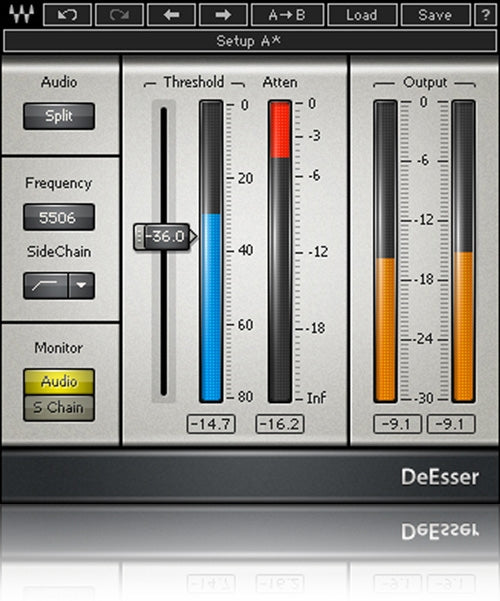Open the Load preset menu
This screenshot has height=601, width=500.
[x=362, y=15]
